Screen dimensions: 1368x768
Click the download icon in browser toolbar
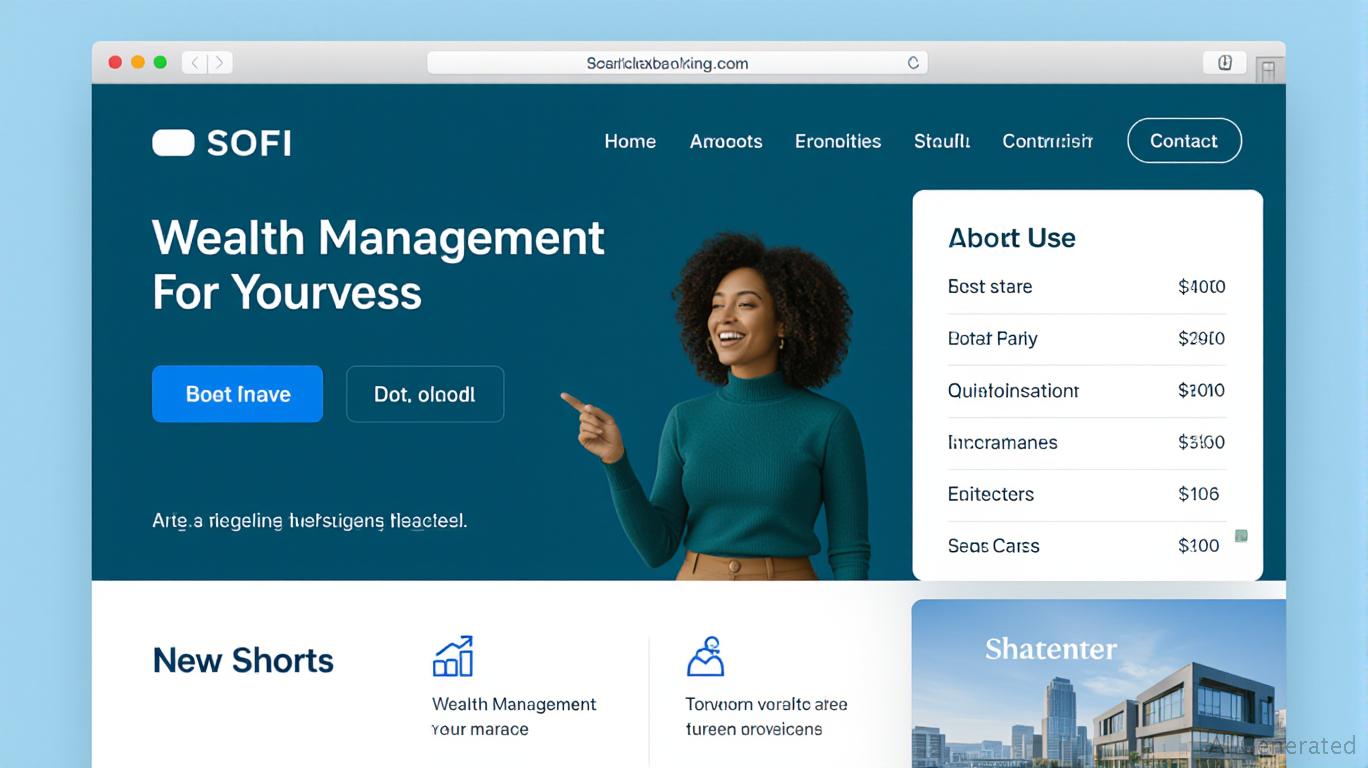[x=1225, y=62]
